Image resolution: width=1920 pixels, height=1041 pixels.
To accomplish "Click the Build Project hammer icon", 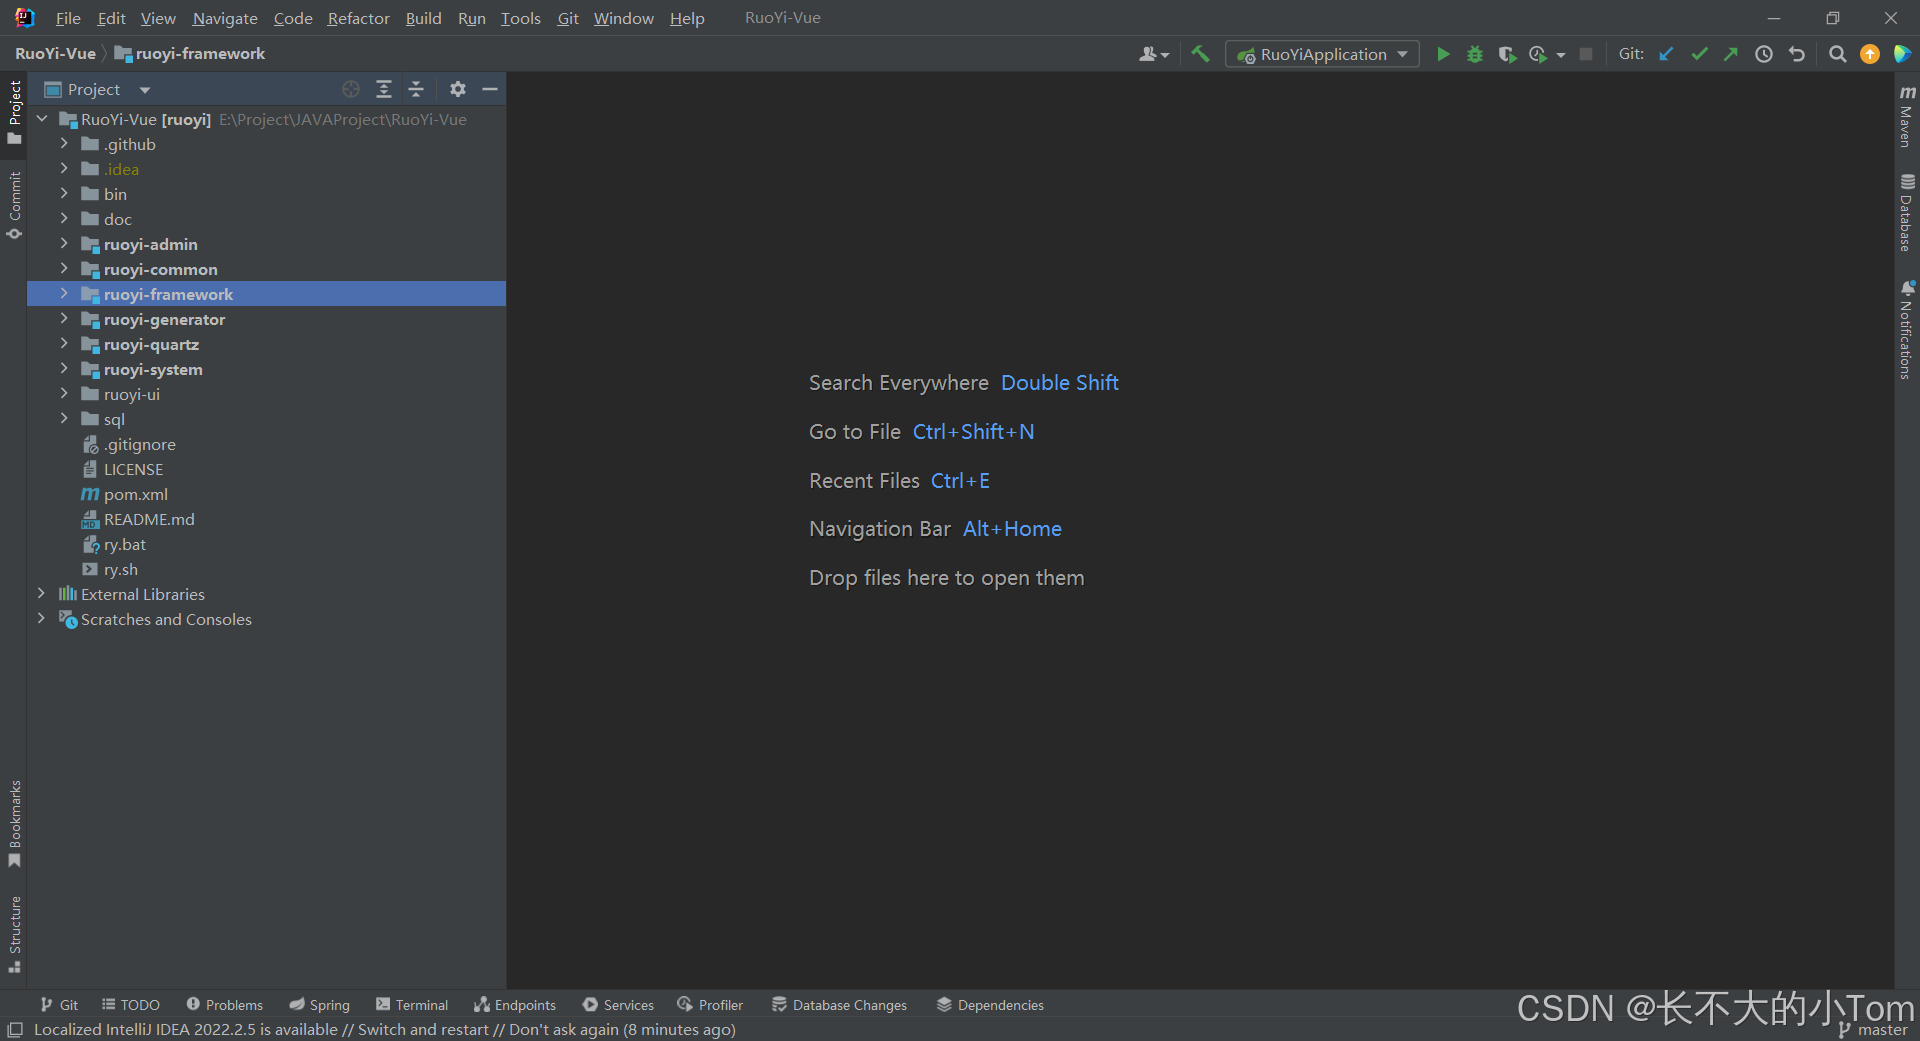I will pyautogui.click(x=1200, y=54).
